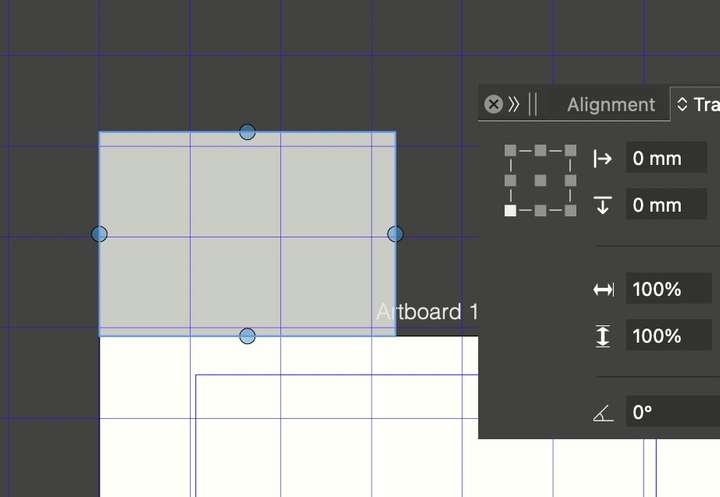Switch to the Alignment tab
The height and width of the screenshot is (497, 720).
click(x=610, y=104)
